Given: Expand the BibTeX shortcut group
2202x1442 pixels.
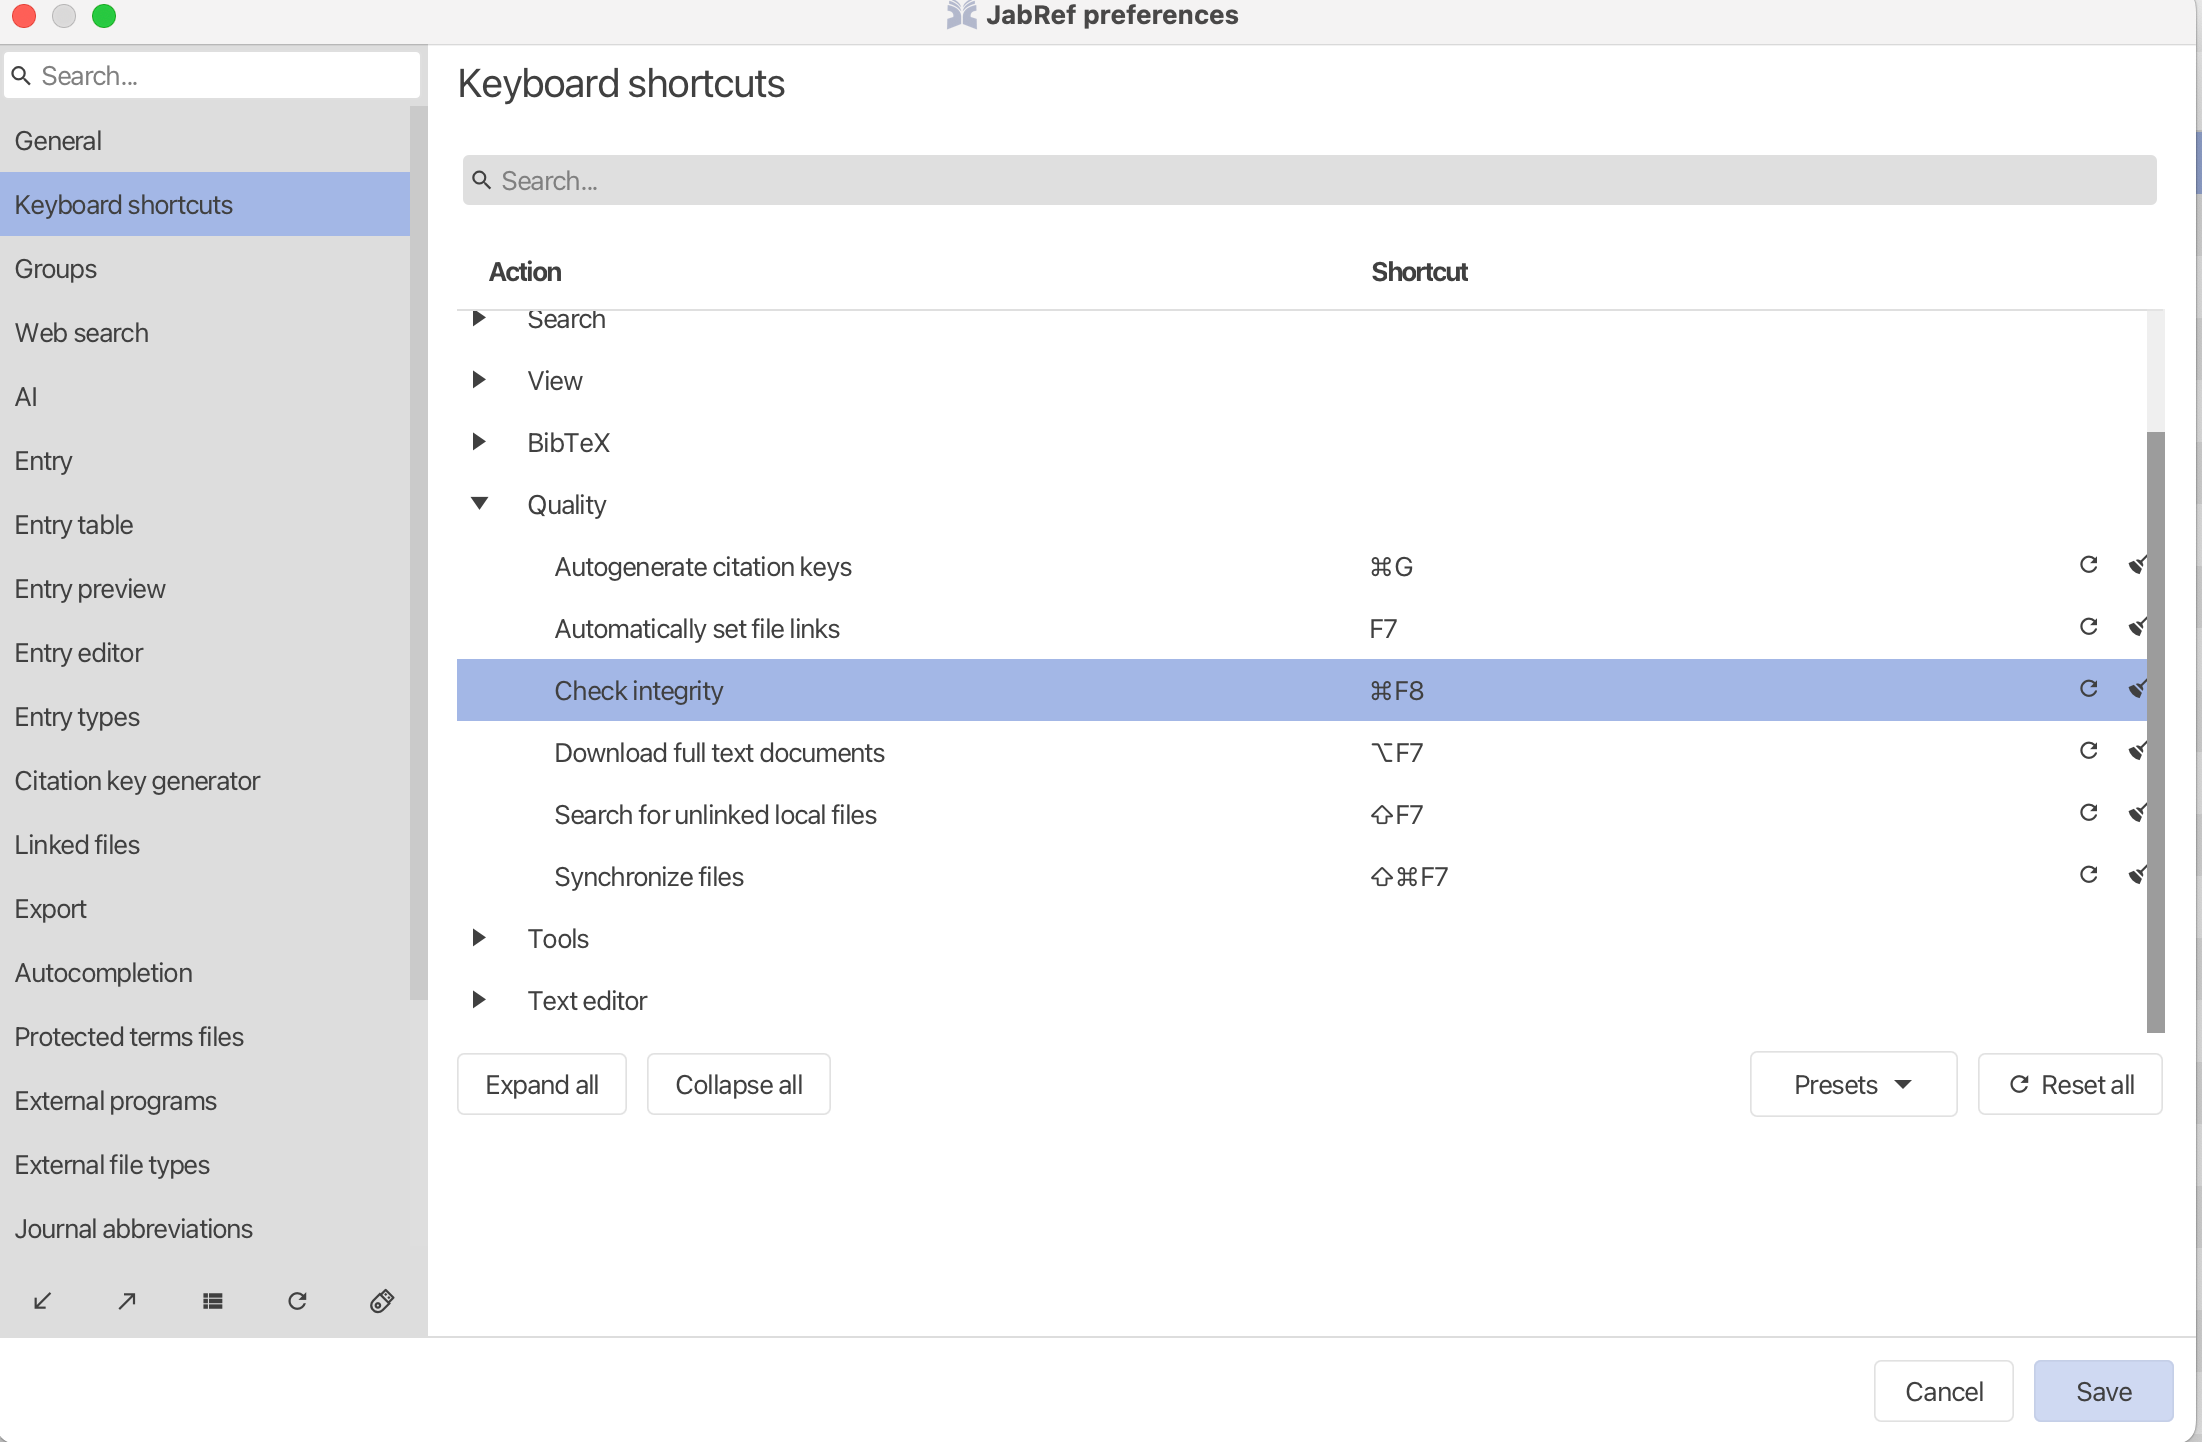Looking at the screenshot, I should [x=479, y=442].
